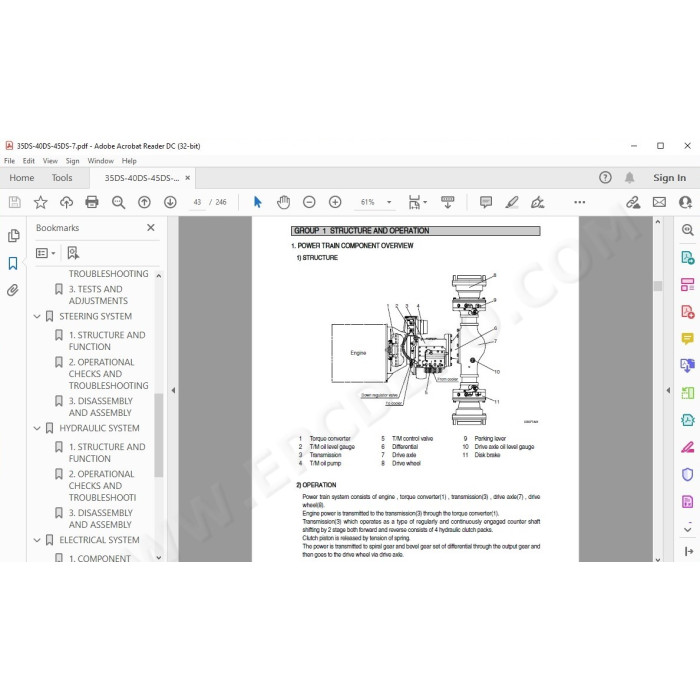Open Steering 3. DISASSEMBLY AND ASSEMBLY bookmark
The width and height of the screenshot is (700, 700).
101,407
